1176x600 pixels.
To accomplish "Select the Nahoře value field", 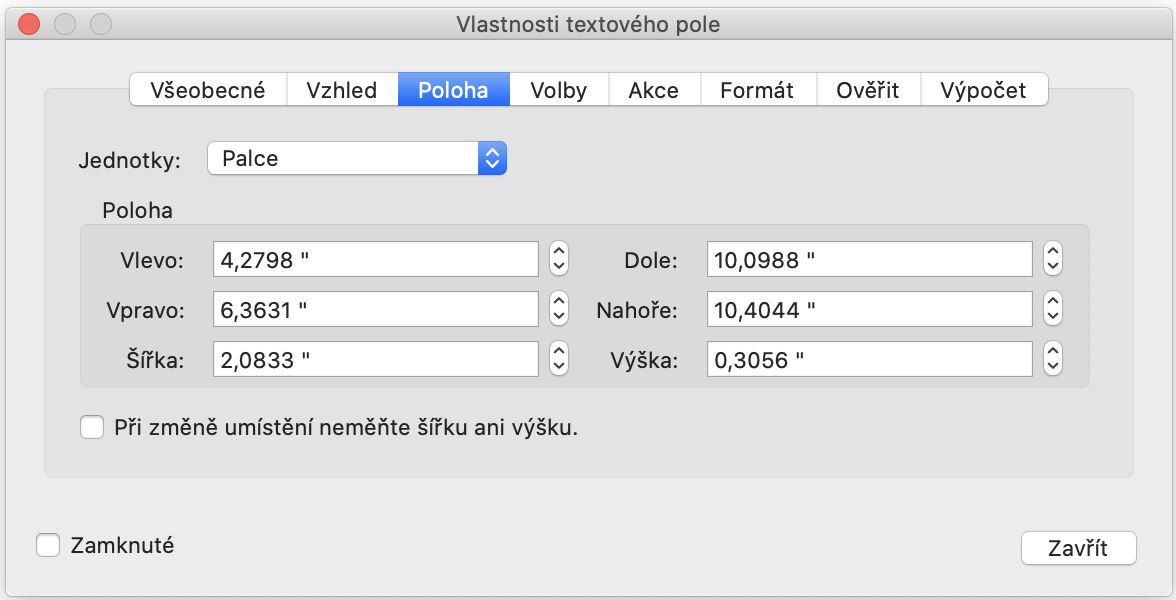I will click(869, 308).
